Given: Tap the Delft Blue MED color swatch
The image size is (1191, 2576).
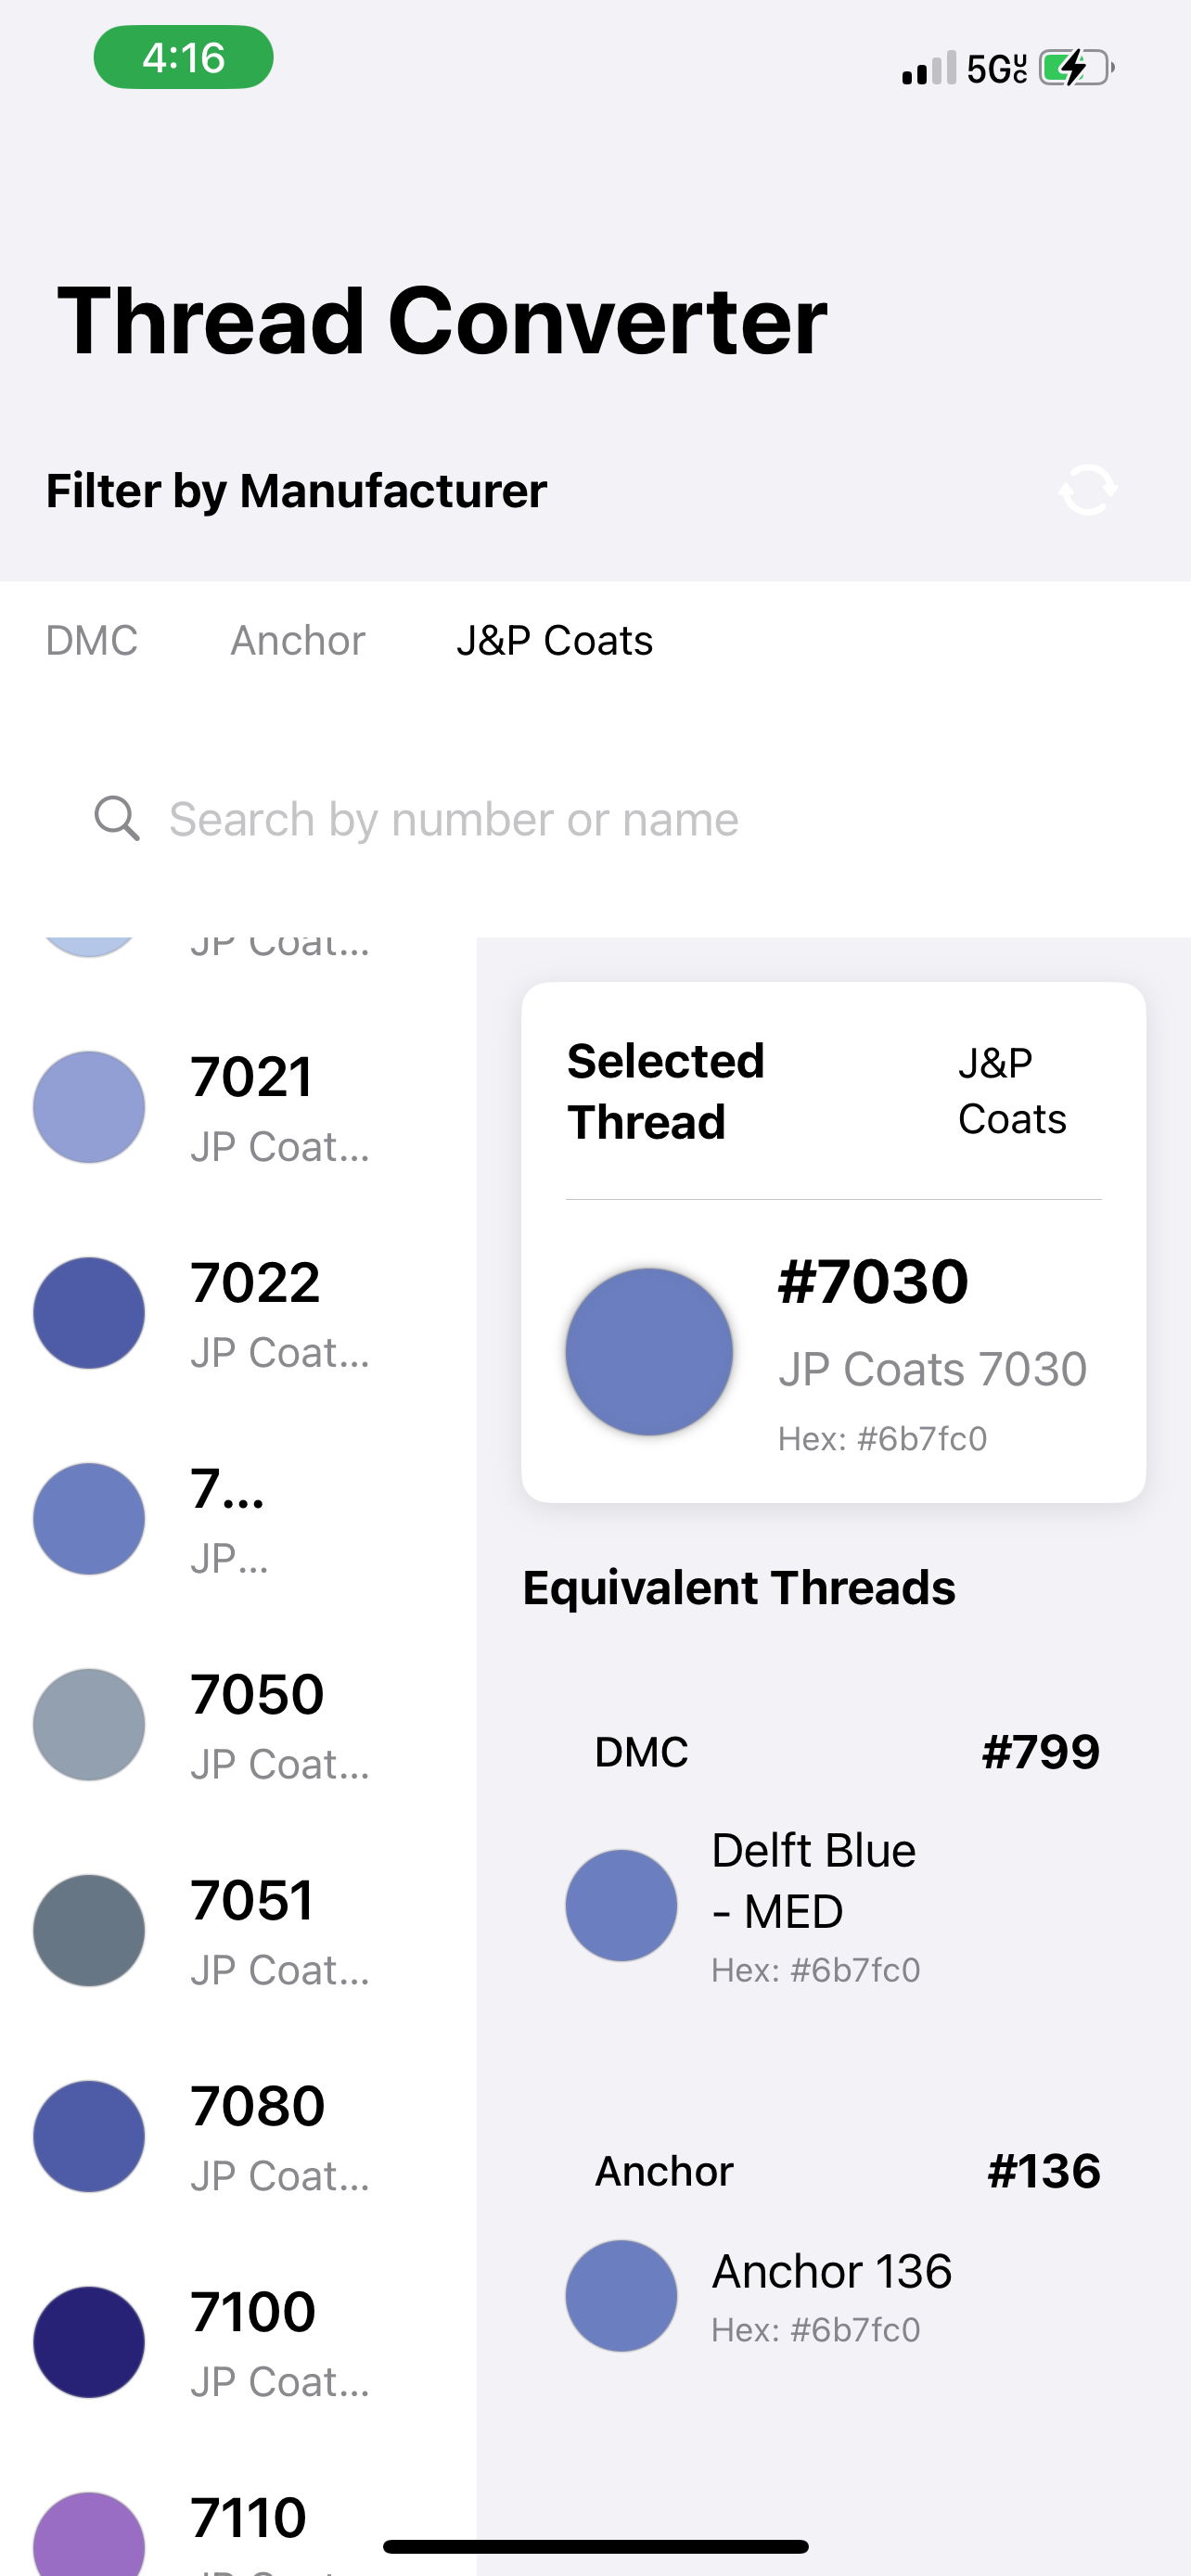Looking at the screenshot, I should click(x=621, y=1905).
